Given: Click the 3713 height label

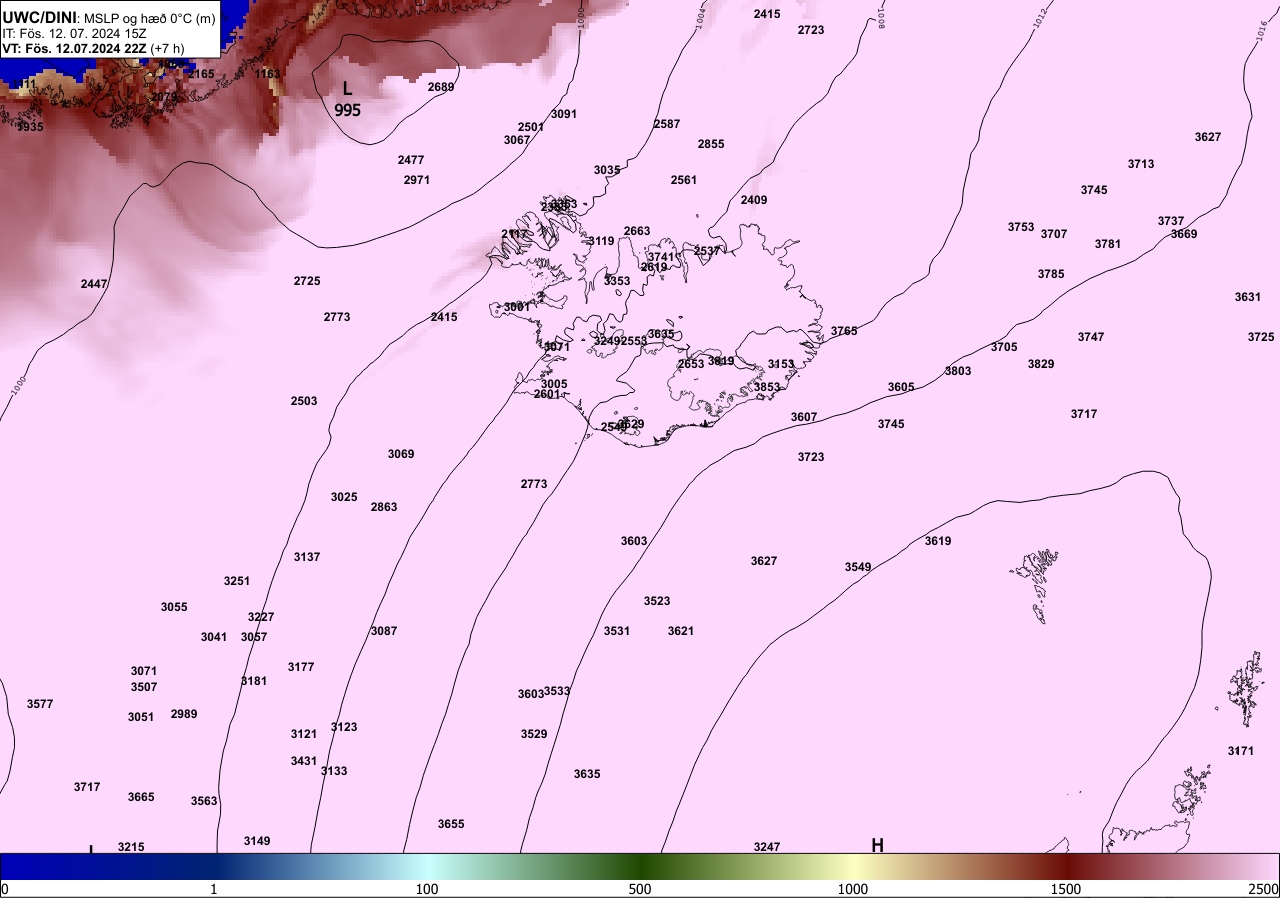Looking at the screenshot, I should (x=1141, y=164).
